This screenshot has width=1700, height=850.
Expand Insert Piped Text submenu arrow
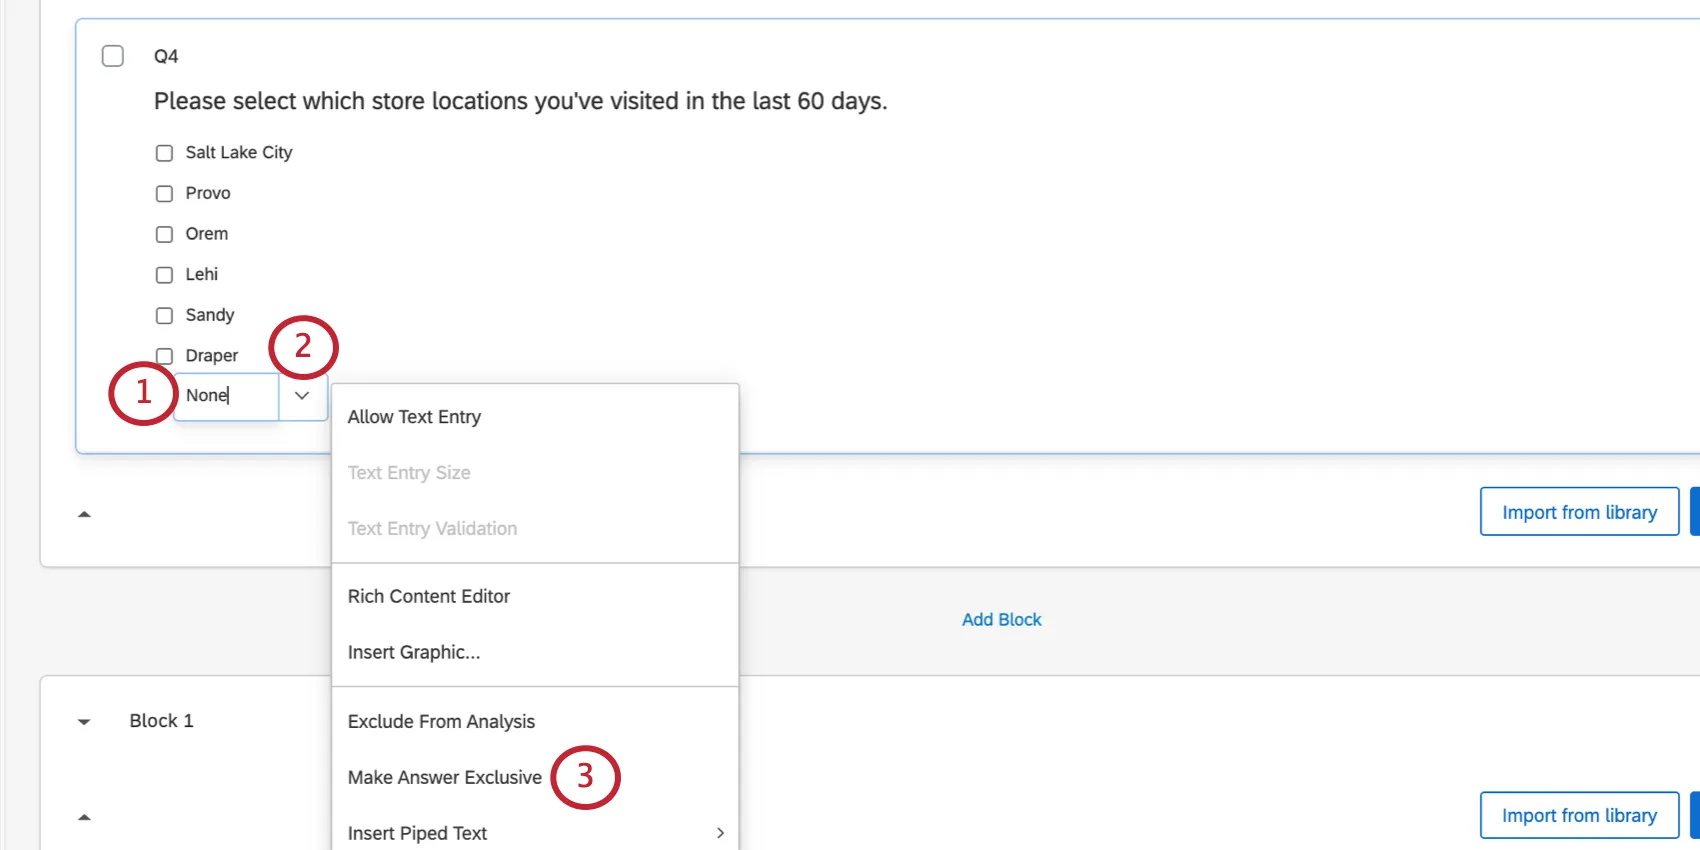[x=720, y=833]
